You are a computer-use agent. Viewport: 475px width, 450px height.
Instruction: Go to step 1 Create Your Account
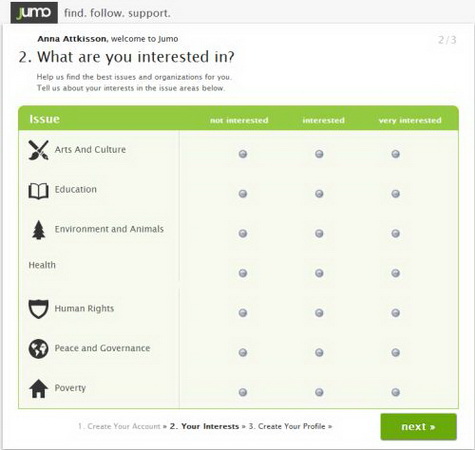[x=119, y=426]
